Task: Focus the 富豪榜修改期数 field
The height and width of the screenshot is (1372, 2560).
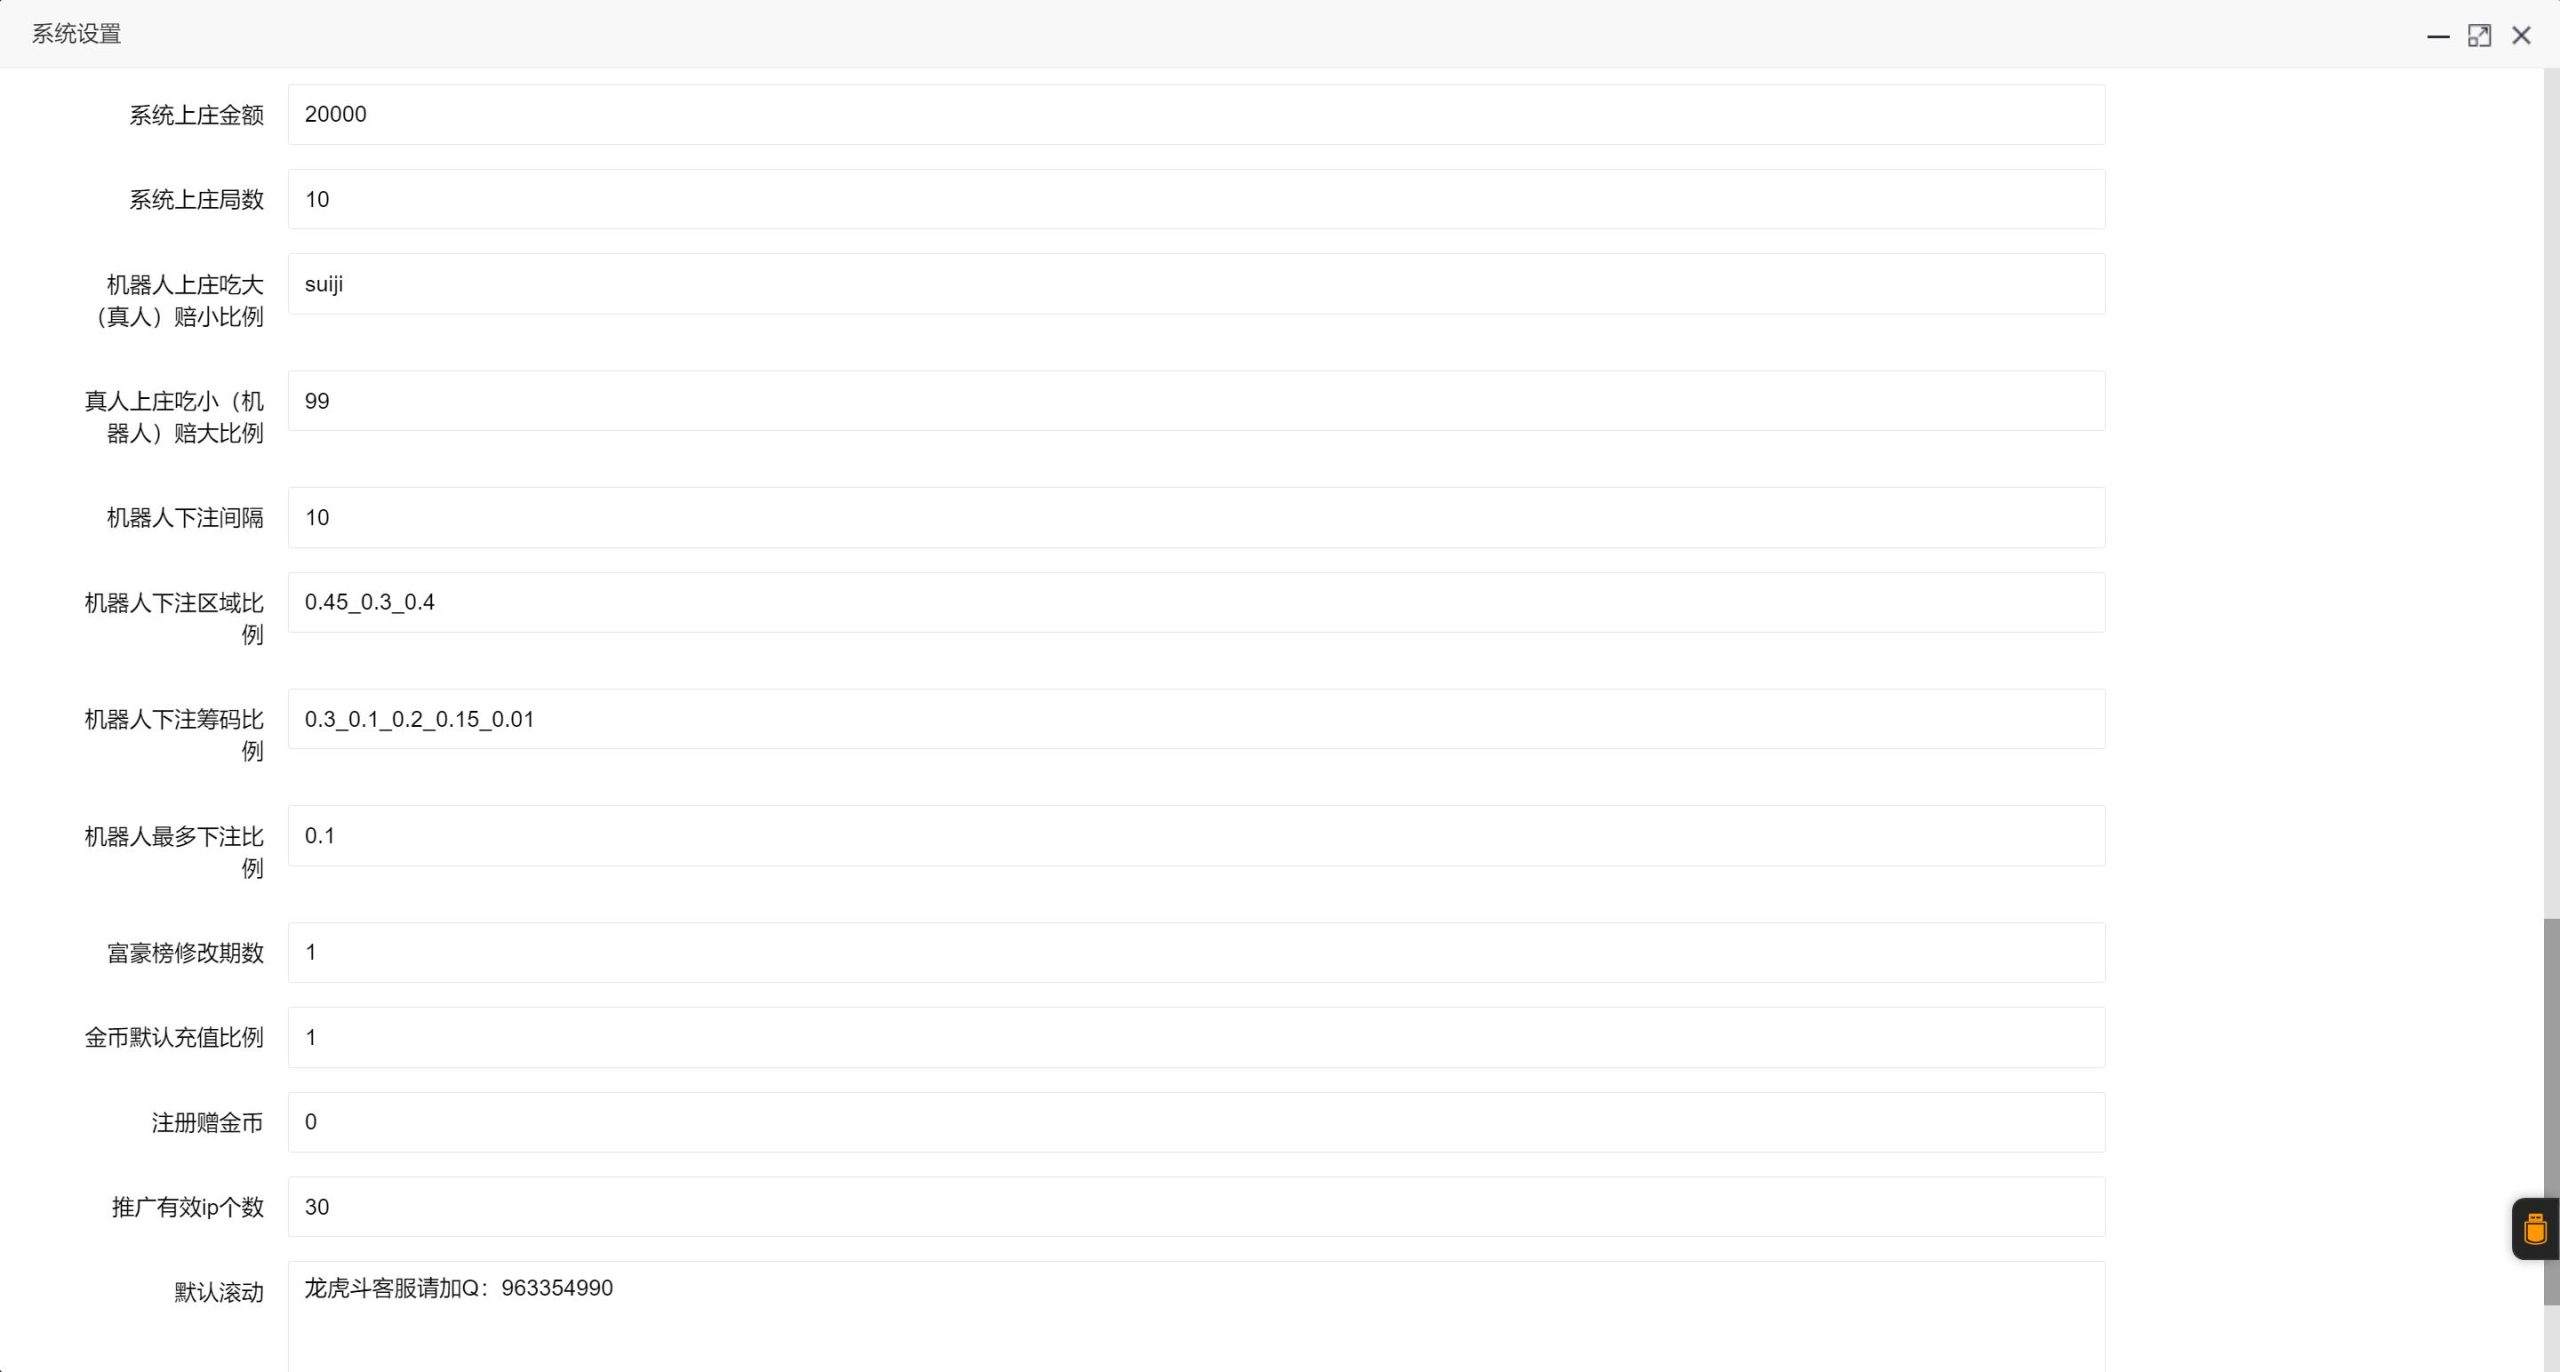Action: point(1196,953)
